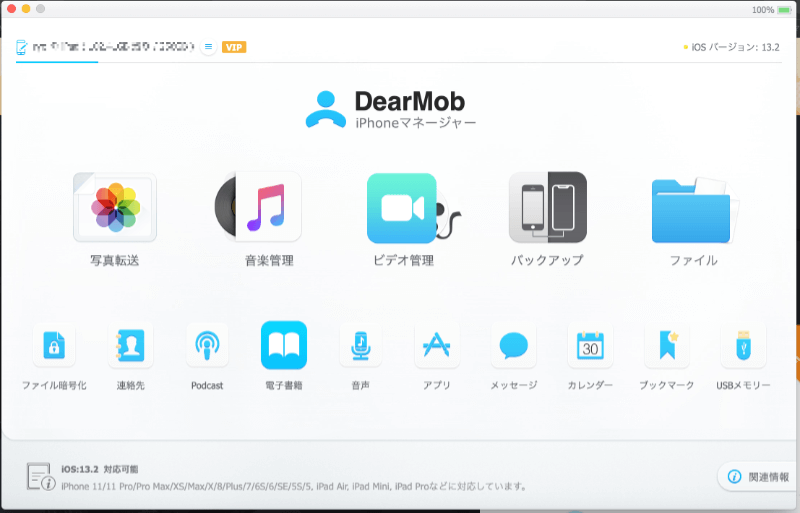Click the device edit icon beside device name
This screenshot has width=800, height=513.
[x=21, y=47]
